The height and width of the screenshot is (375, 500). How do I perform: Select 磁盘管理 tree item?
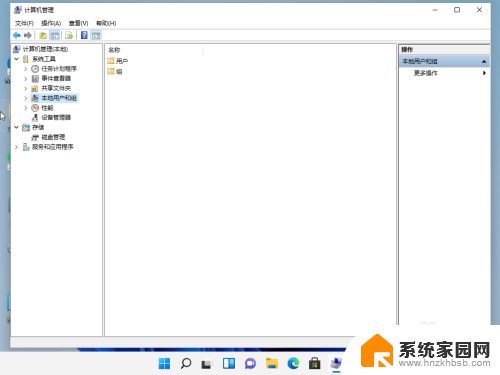click(53, 137)
